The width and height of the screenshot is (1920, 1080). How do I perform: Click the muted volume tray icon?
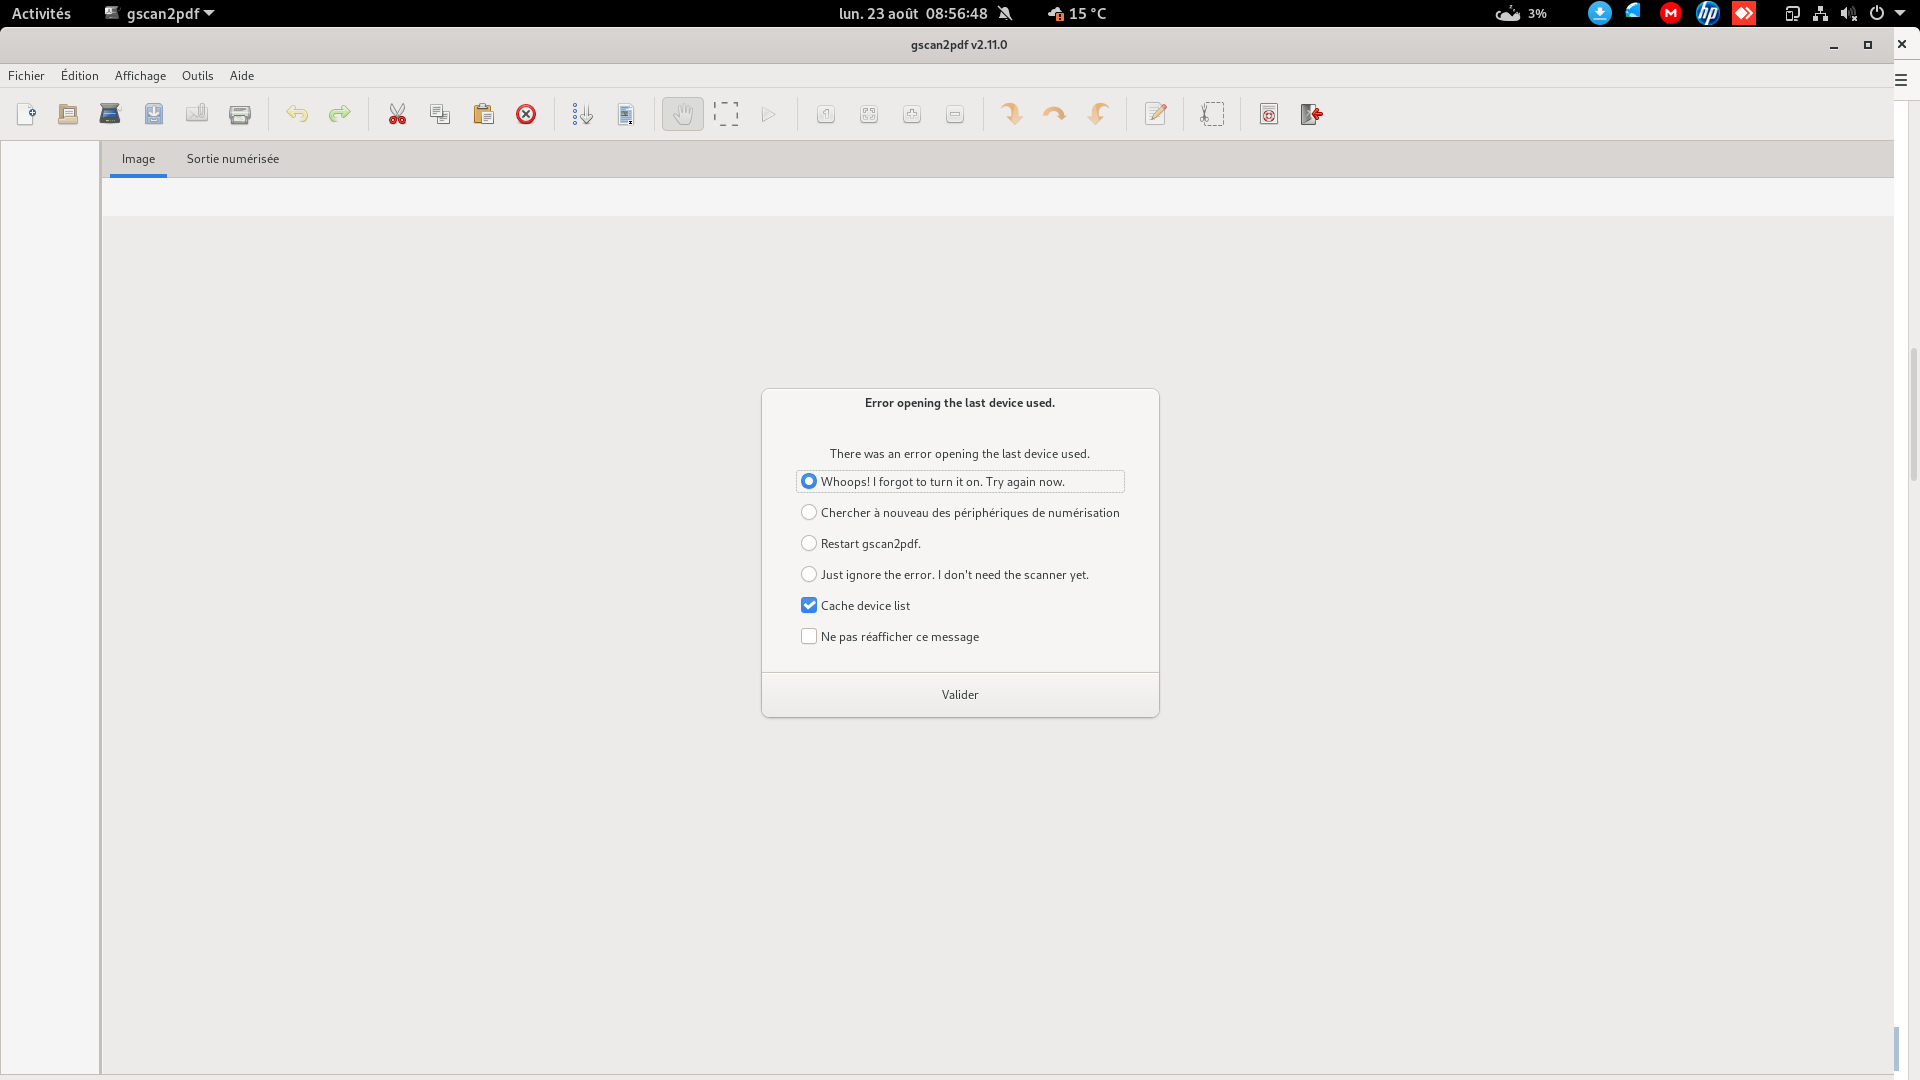pyautogui.click(x=1848, y=14)
